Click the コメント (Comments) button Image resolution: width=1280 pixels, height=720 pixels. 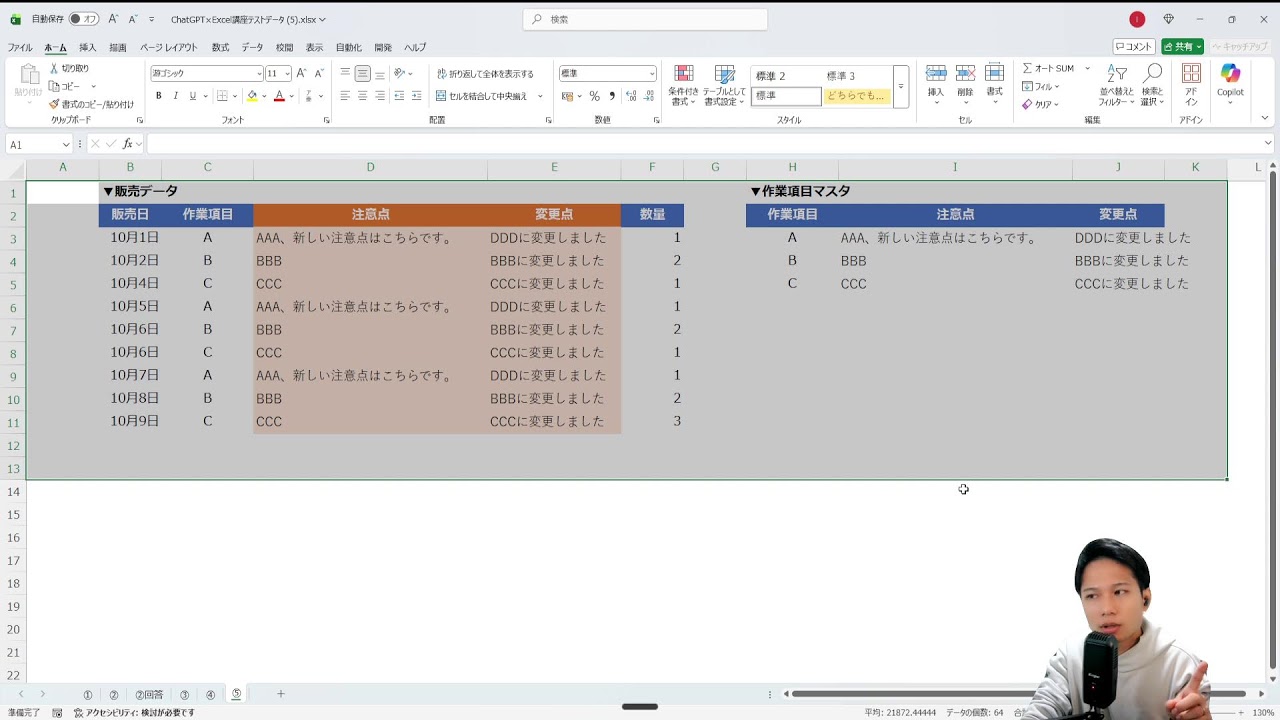click(1134, 47)
